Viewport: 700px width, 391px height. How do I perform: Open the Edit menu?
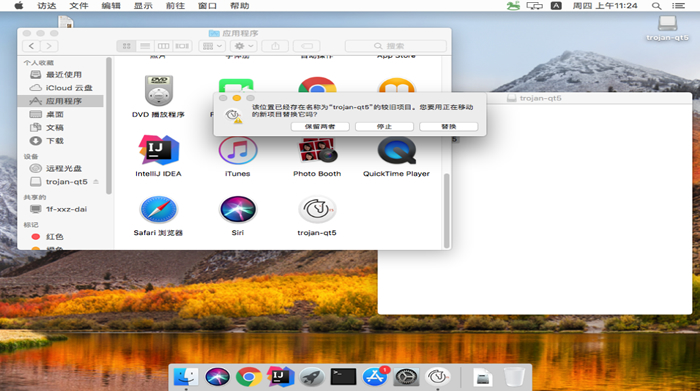pyautogui.click(x=111, y=6)
